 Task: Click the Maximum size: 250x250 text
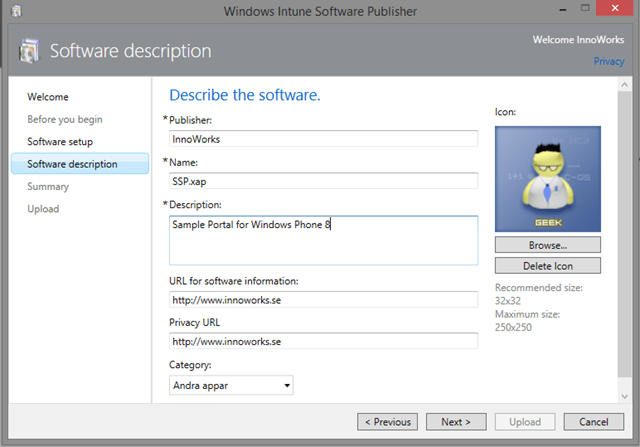point(527,321)
